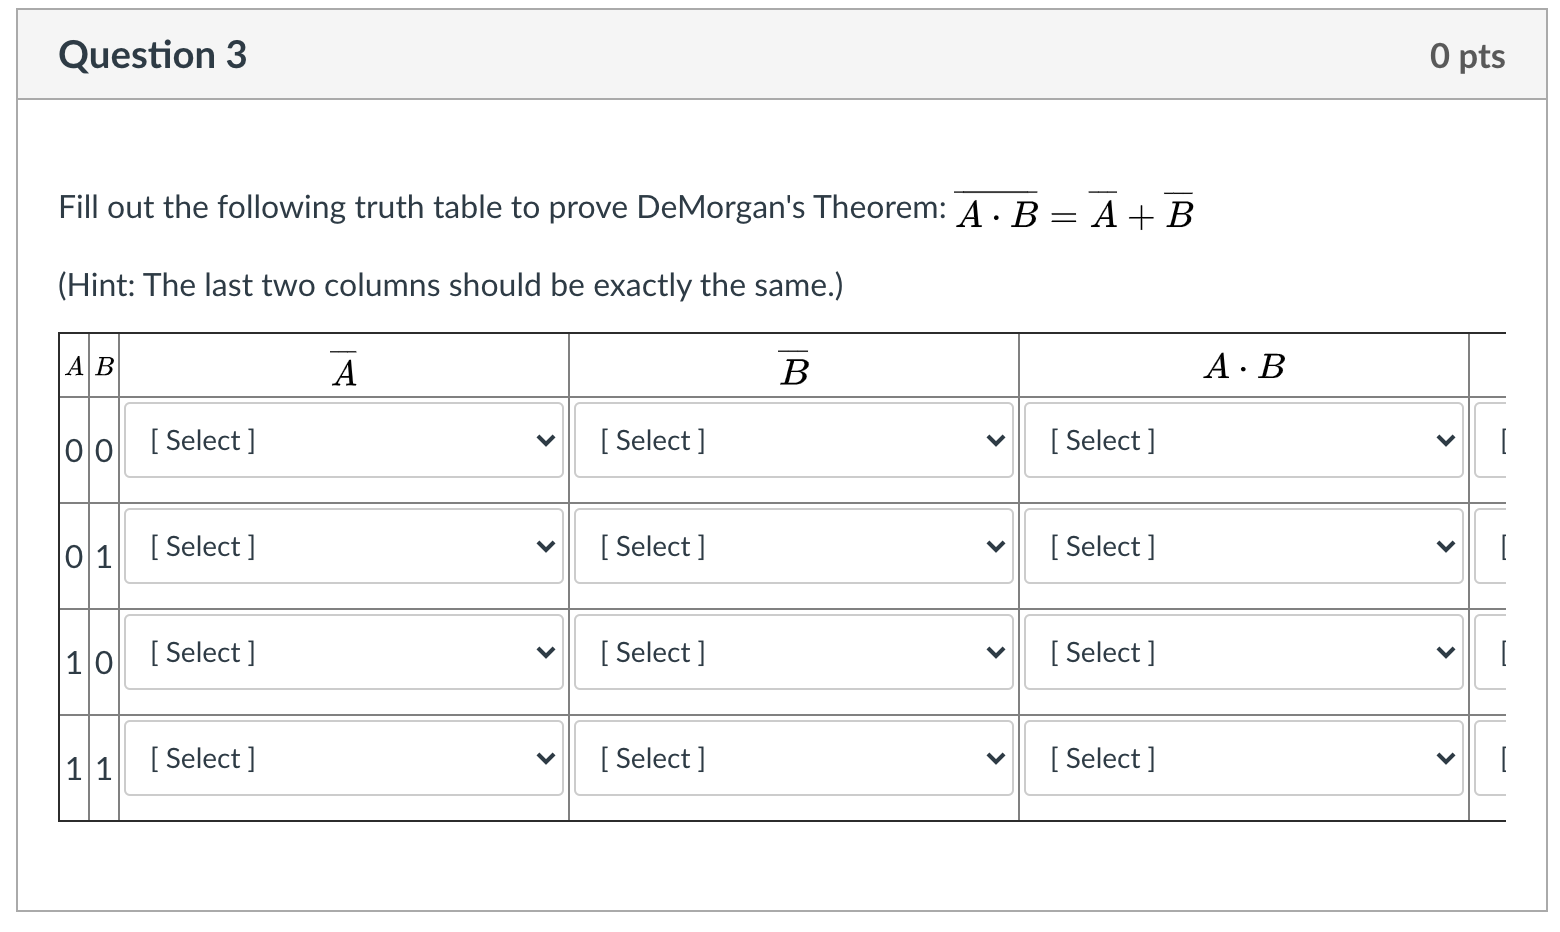Image resolution: width=1560 pixels, height=932 pixels.
Task: Open the A·B dropdown for row 1 1
Action: 1242,758
